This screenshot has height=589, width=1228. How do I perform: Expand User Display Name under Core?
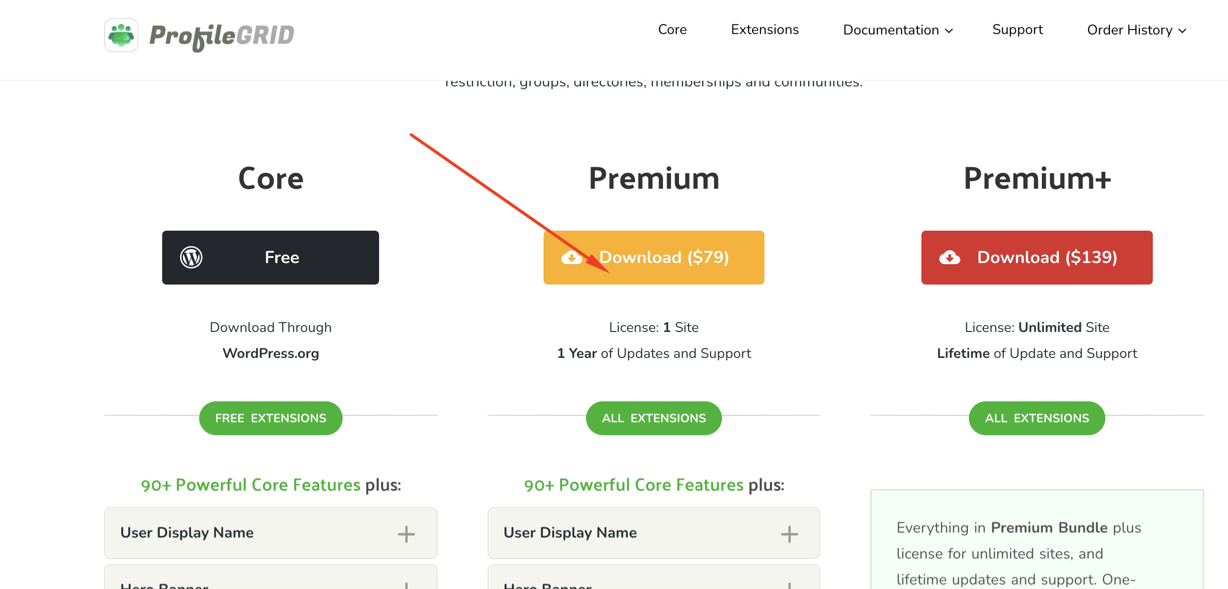pyautogui.click(x=406, y=534)
